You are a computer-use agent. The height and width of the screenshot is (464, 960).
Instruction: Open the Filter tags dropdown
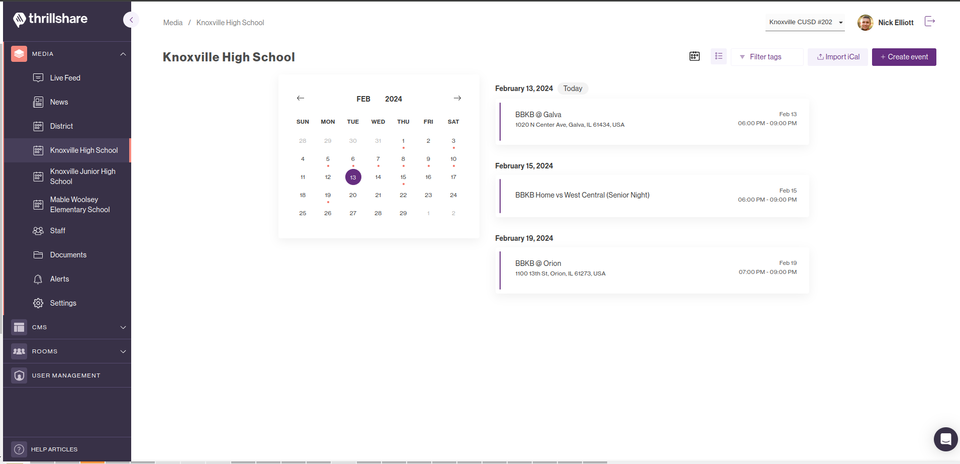point(767,57)
